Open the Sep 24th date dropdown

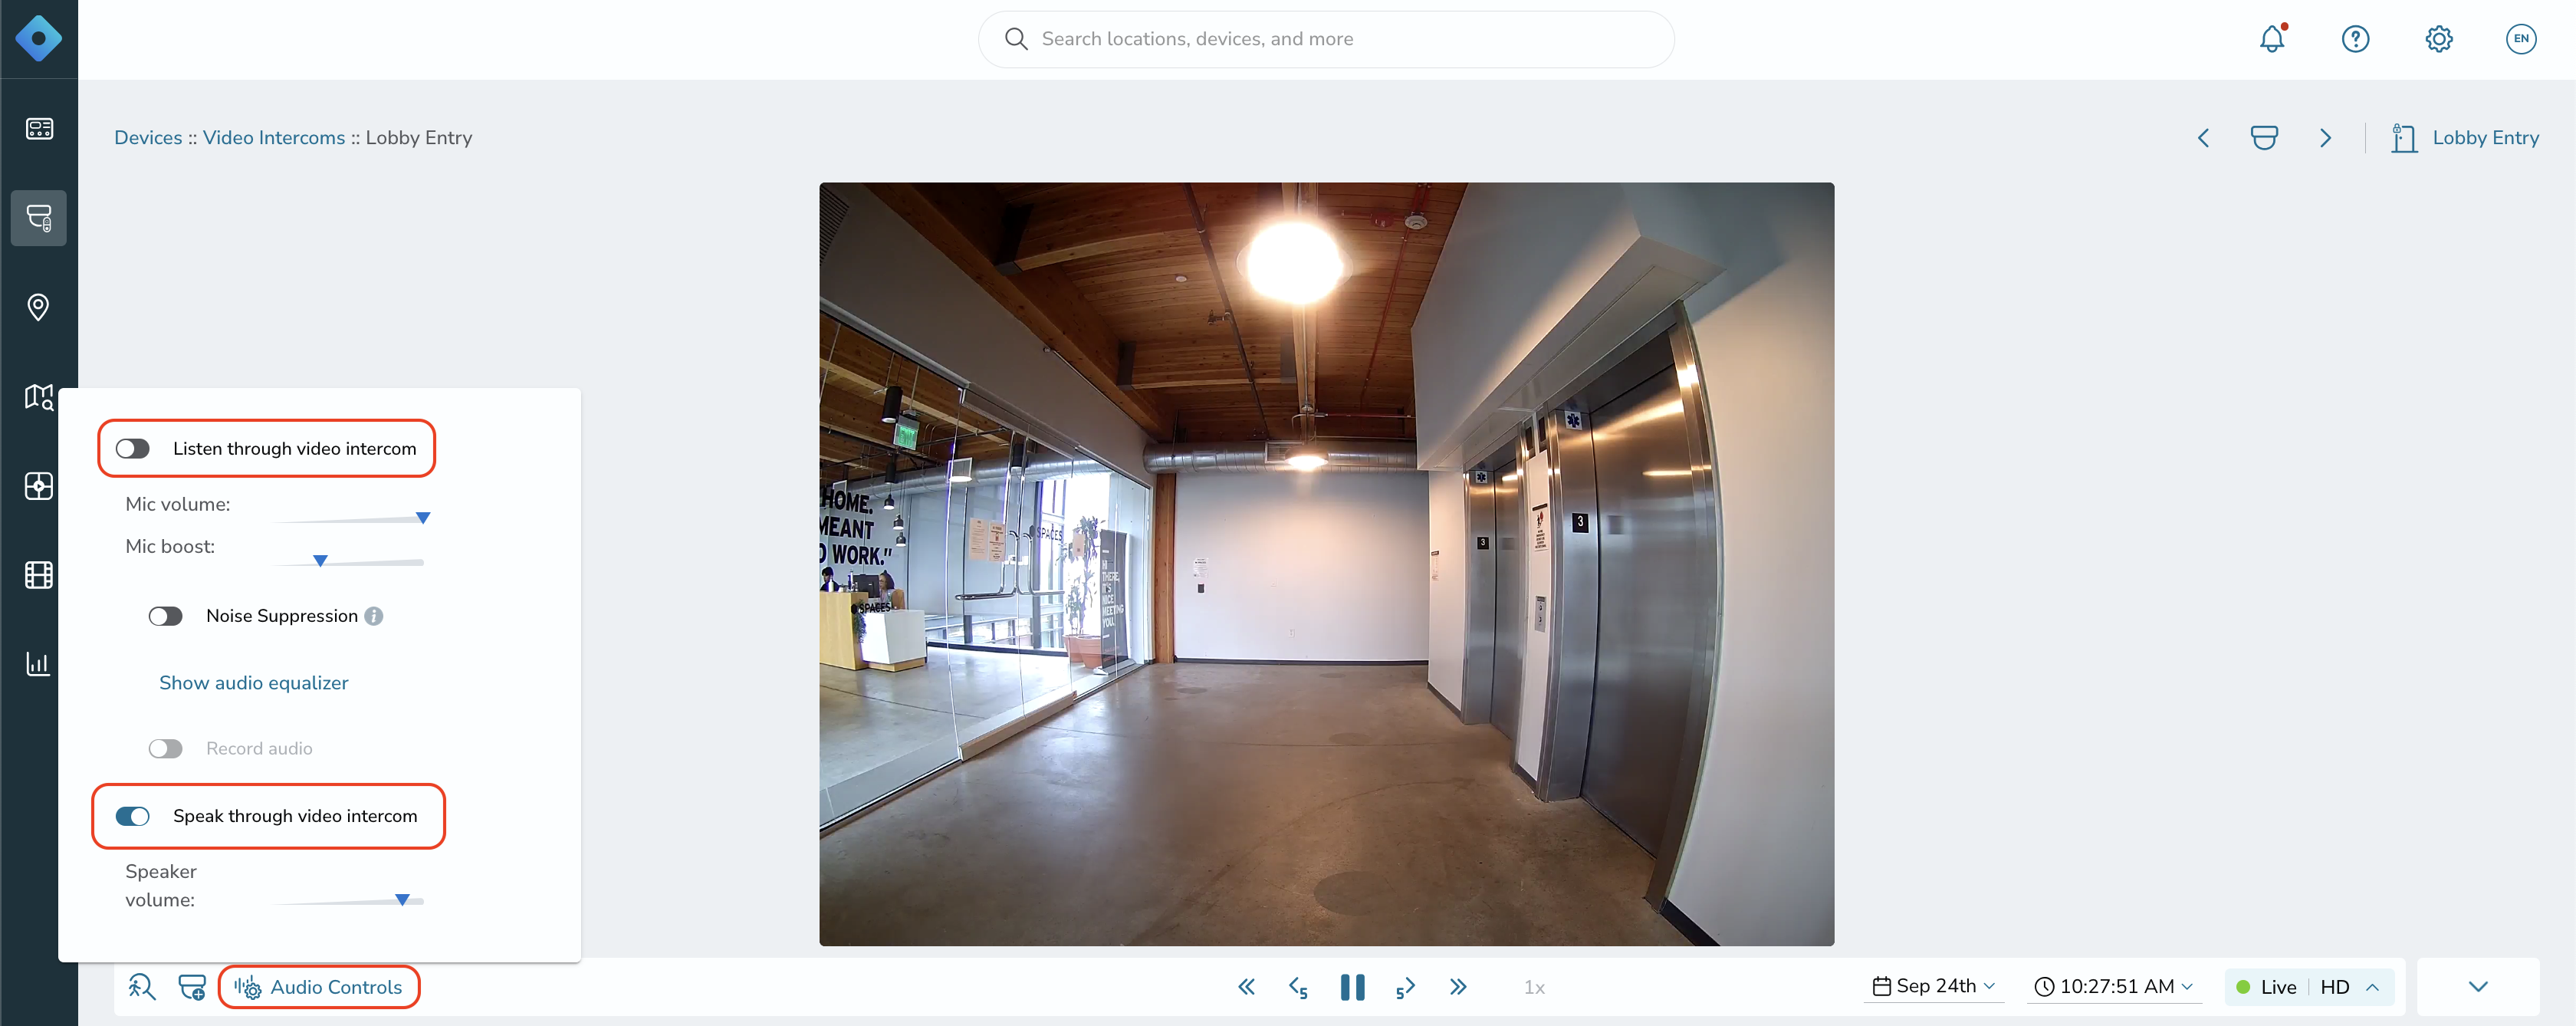tap(1933, 986)
